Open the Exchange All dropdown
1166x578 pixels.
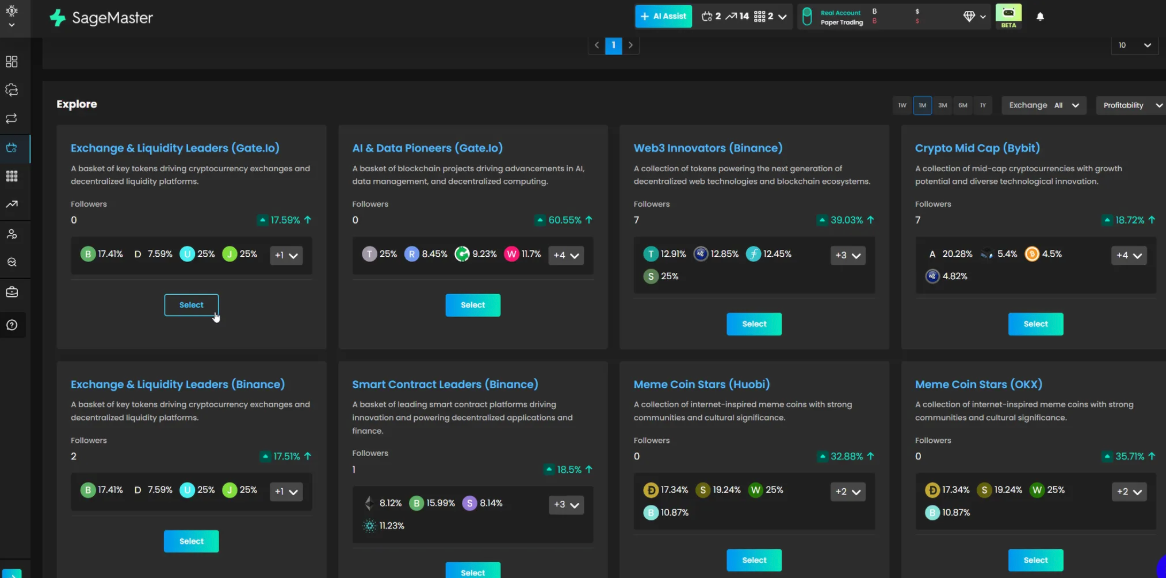coord(1044,106)
